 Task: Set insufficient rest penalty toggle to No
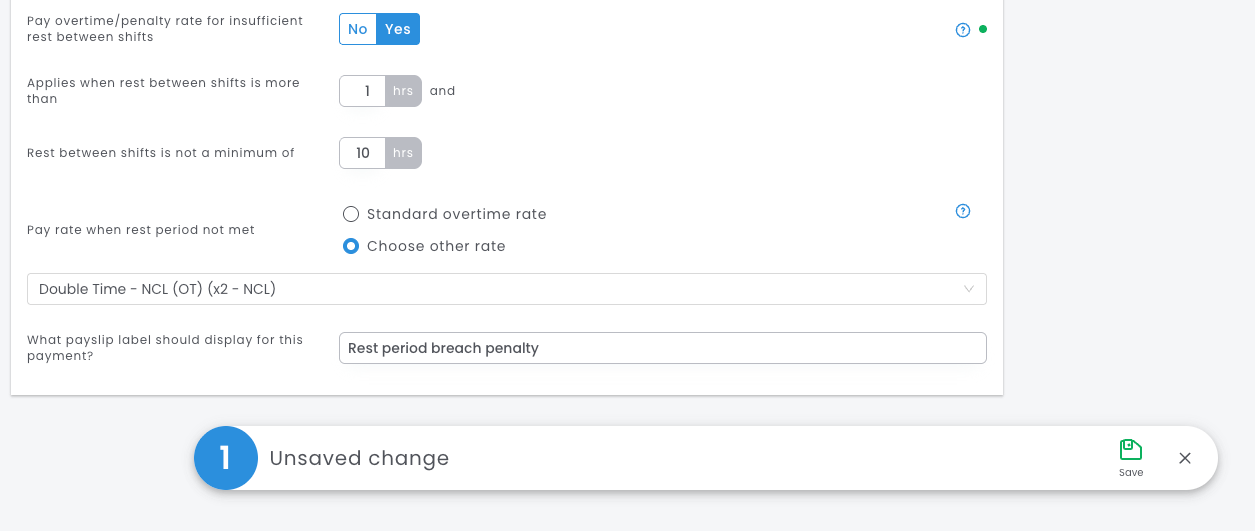(x=358, y=29)
